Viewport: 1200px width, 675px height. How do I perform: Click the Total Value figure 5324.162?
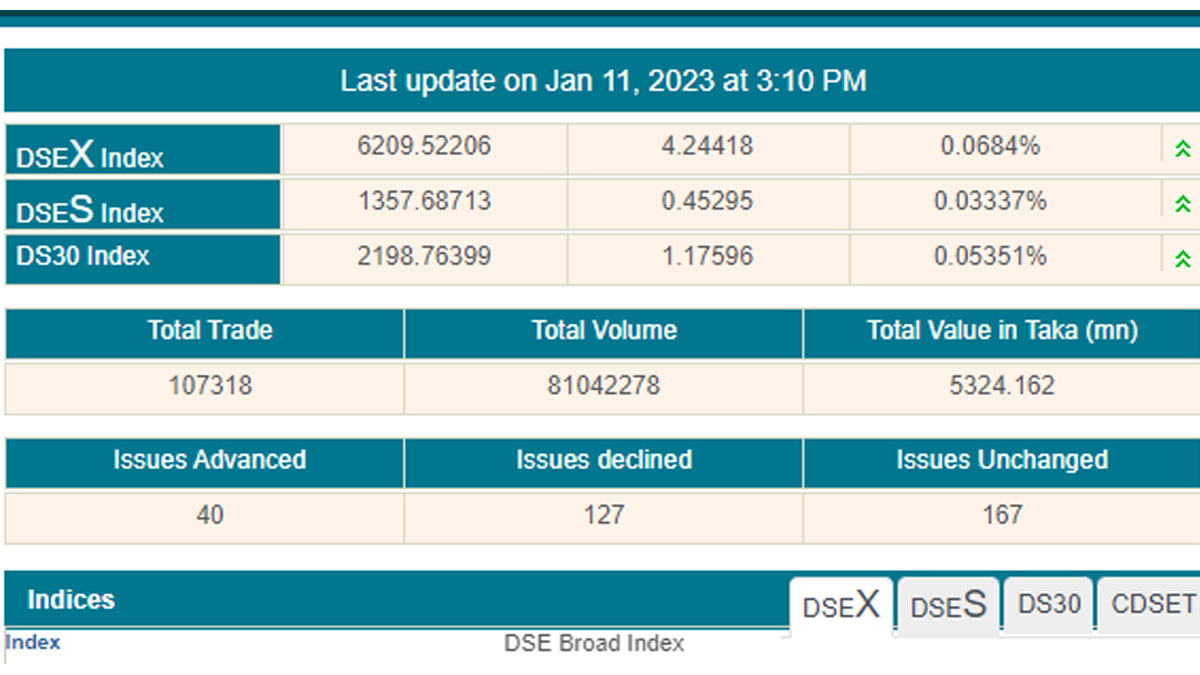click(x=1001, y=385)
